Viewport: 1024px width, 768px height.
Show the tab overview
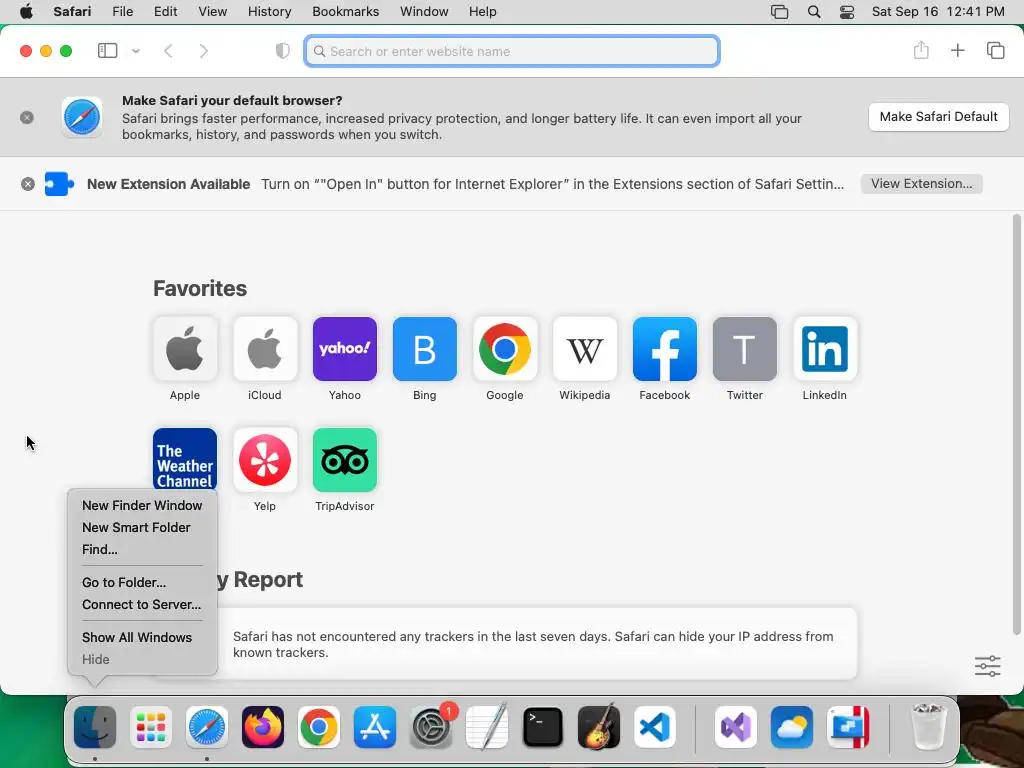pos(995,50)
